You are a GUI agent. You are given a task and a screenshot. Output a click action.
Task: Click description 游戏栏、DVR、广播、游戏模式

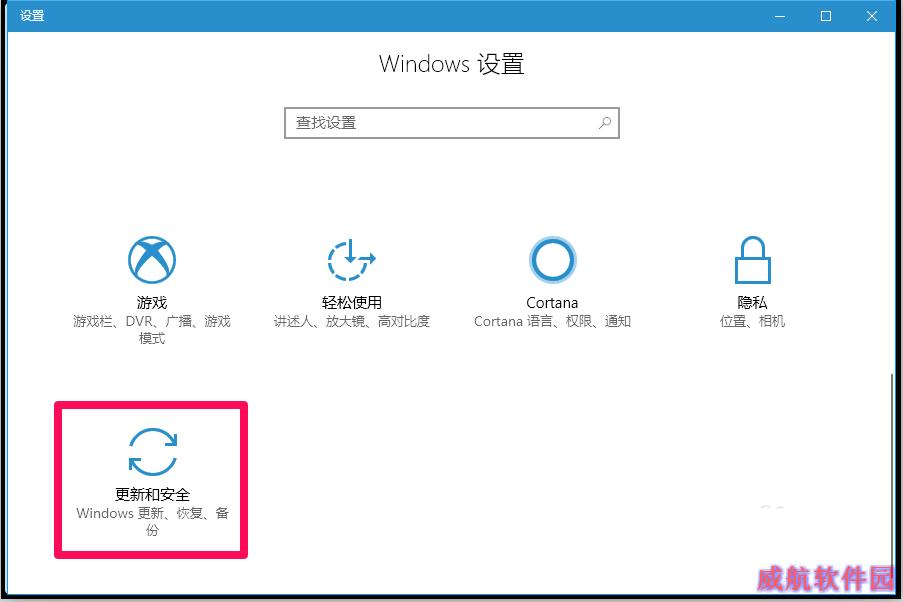pyautogui.click(x=152, y=330)
